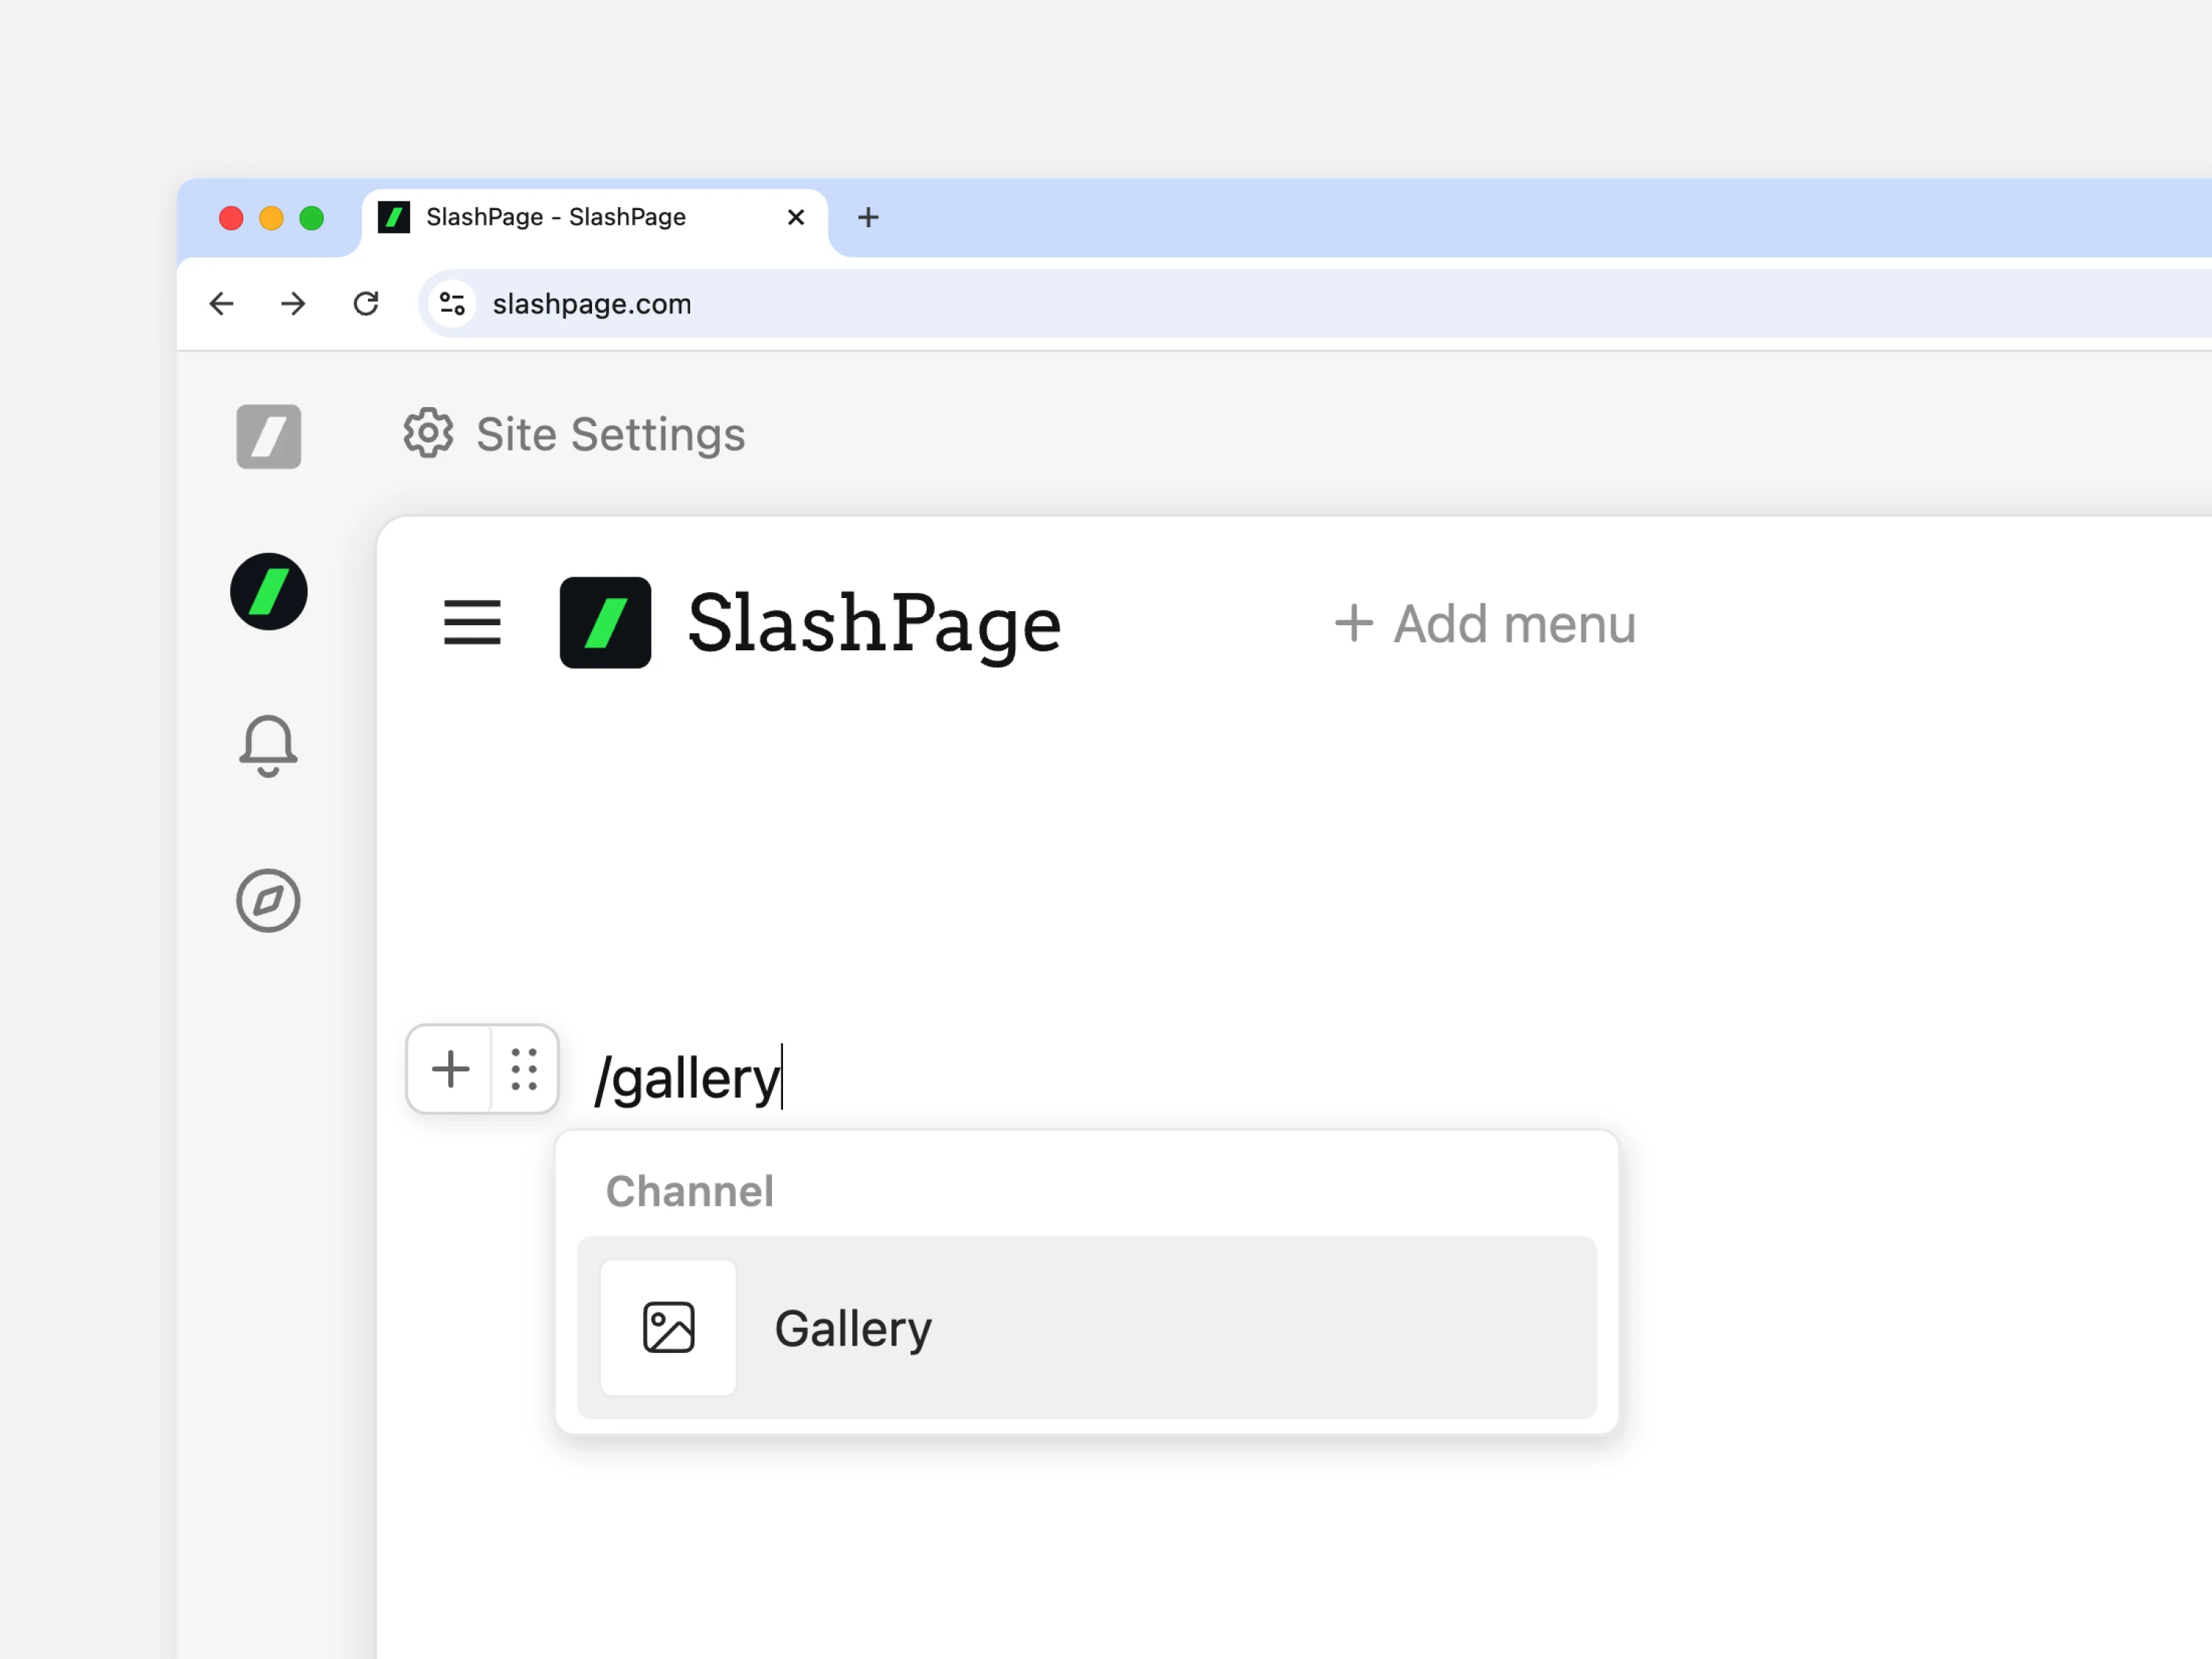This screenshot has height=1659, width=2212.
Task: Click the gray SlashPage sidebar logo
Action: pos(268,436)
